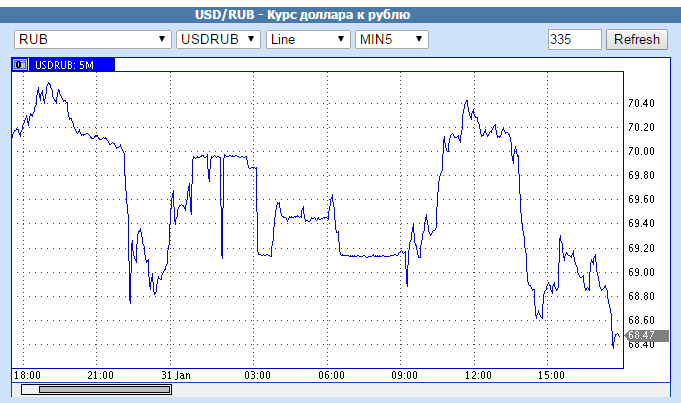This screenshot has width=681, height=403.
Task: Click the 31 Jan date axis label
Action: click(x=175, y=375)
